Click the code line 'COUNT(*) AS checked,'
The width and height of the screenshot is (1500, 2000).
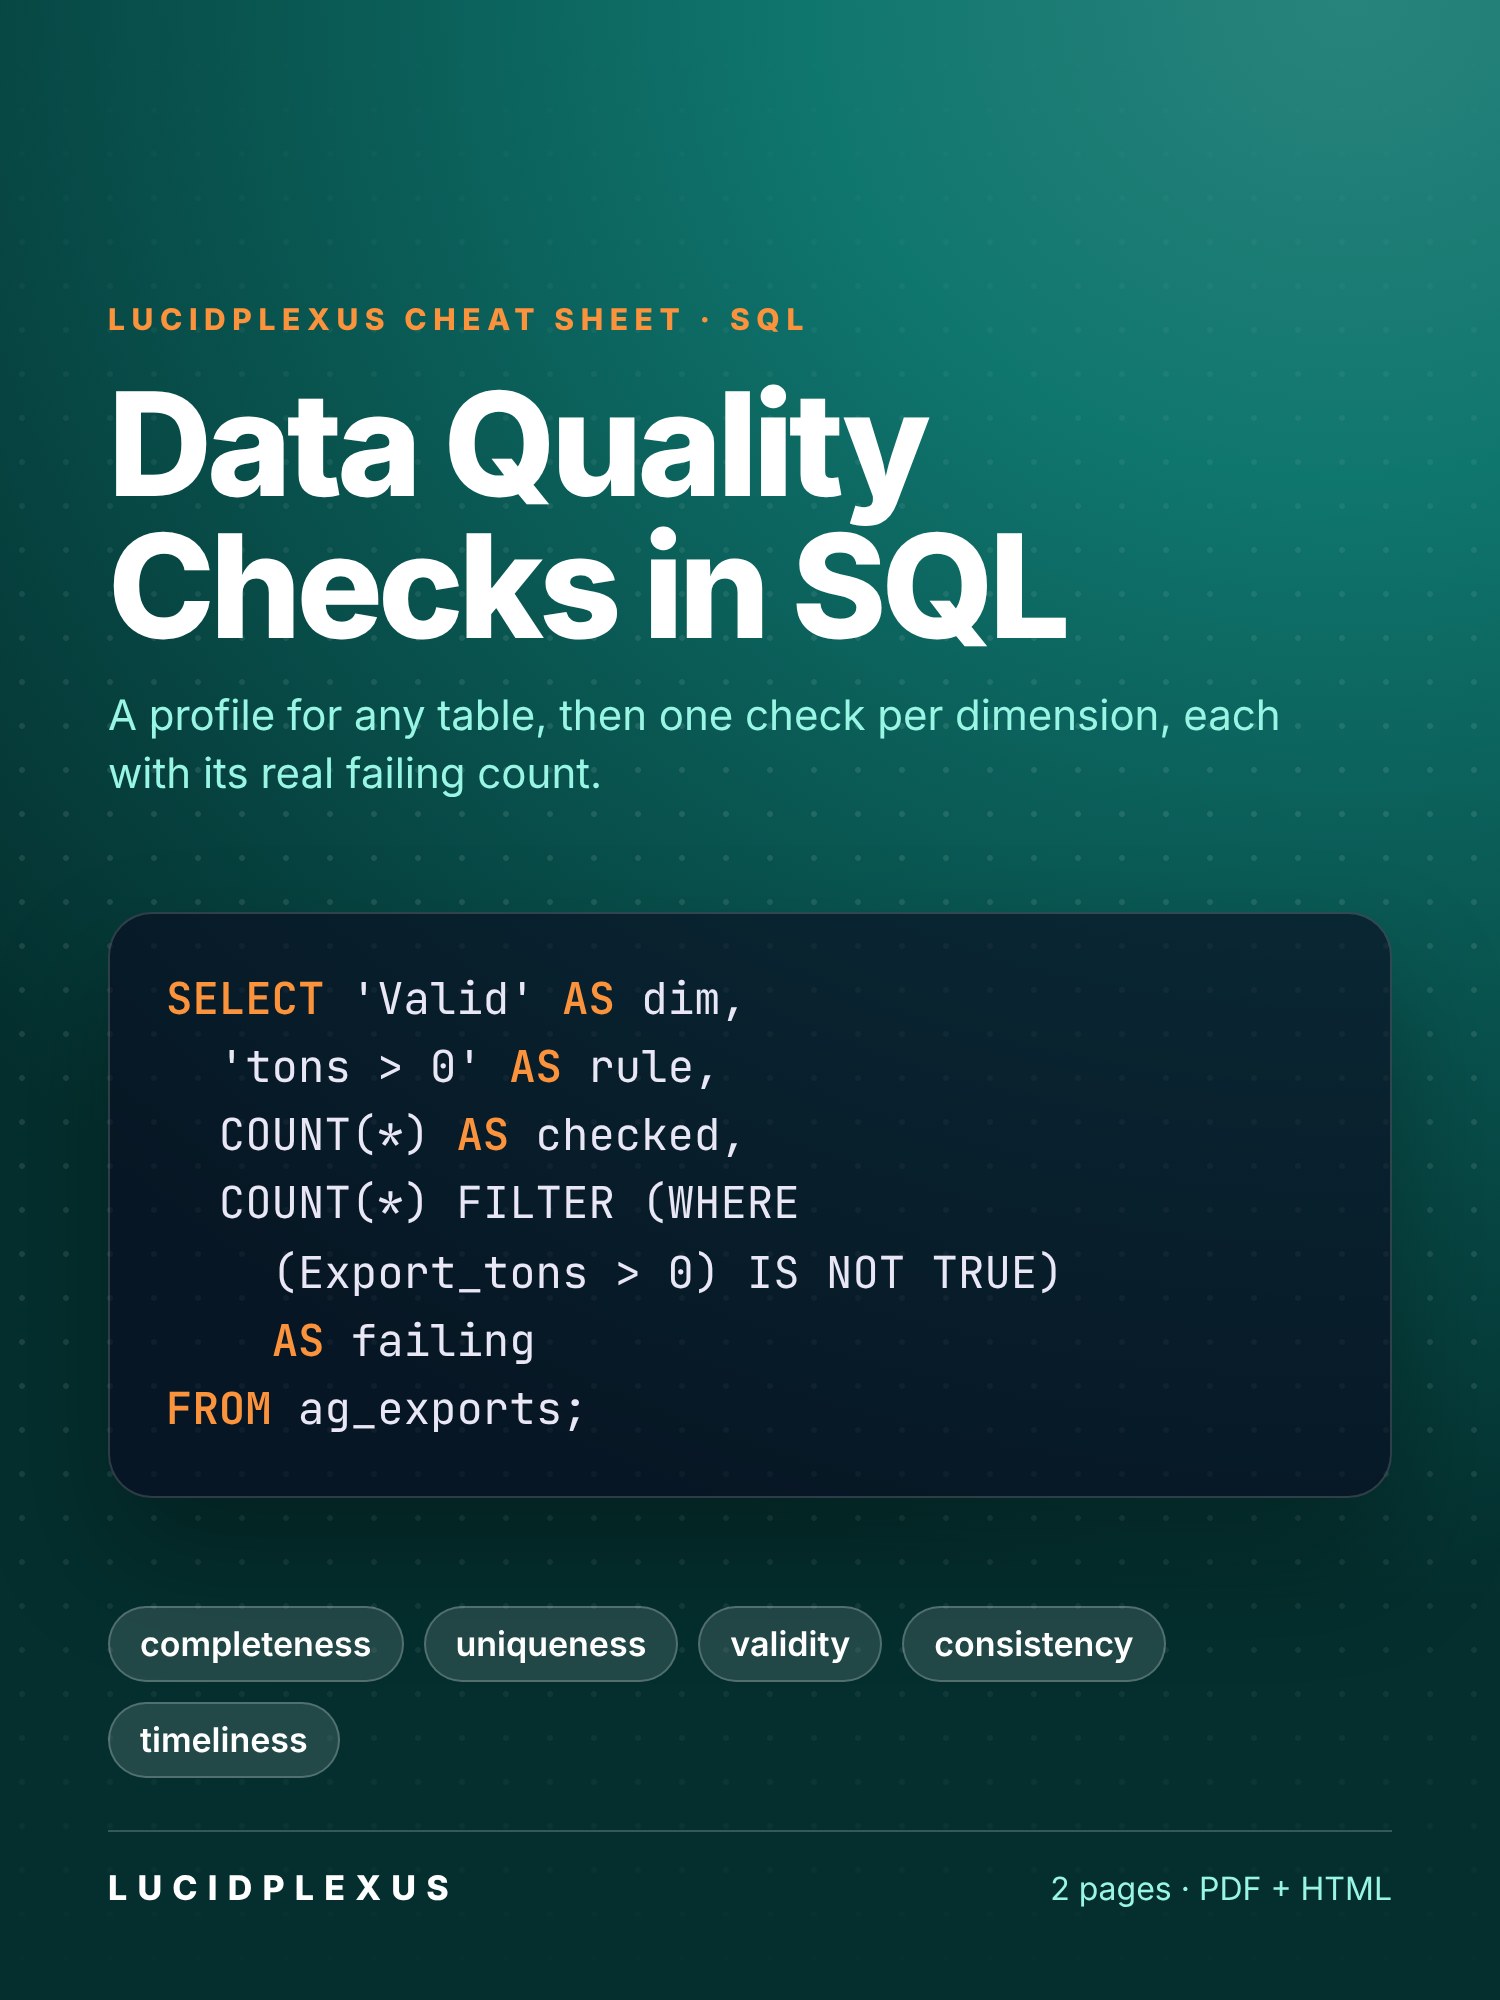click(481, 1135)
